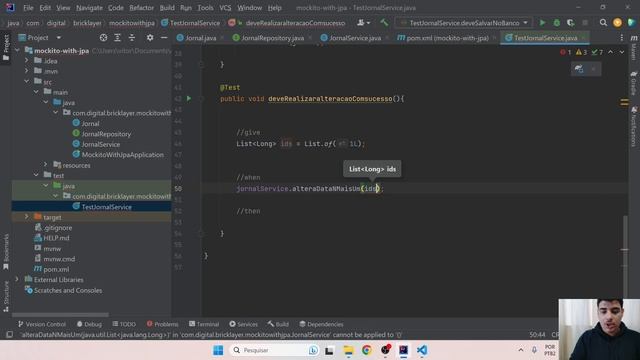Click the Windows taskbar search box
Viewport: 640px width, 360px height.
(x=274, y=350)
